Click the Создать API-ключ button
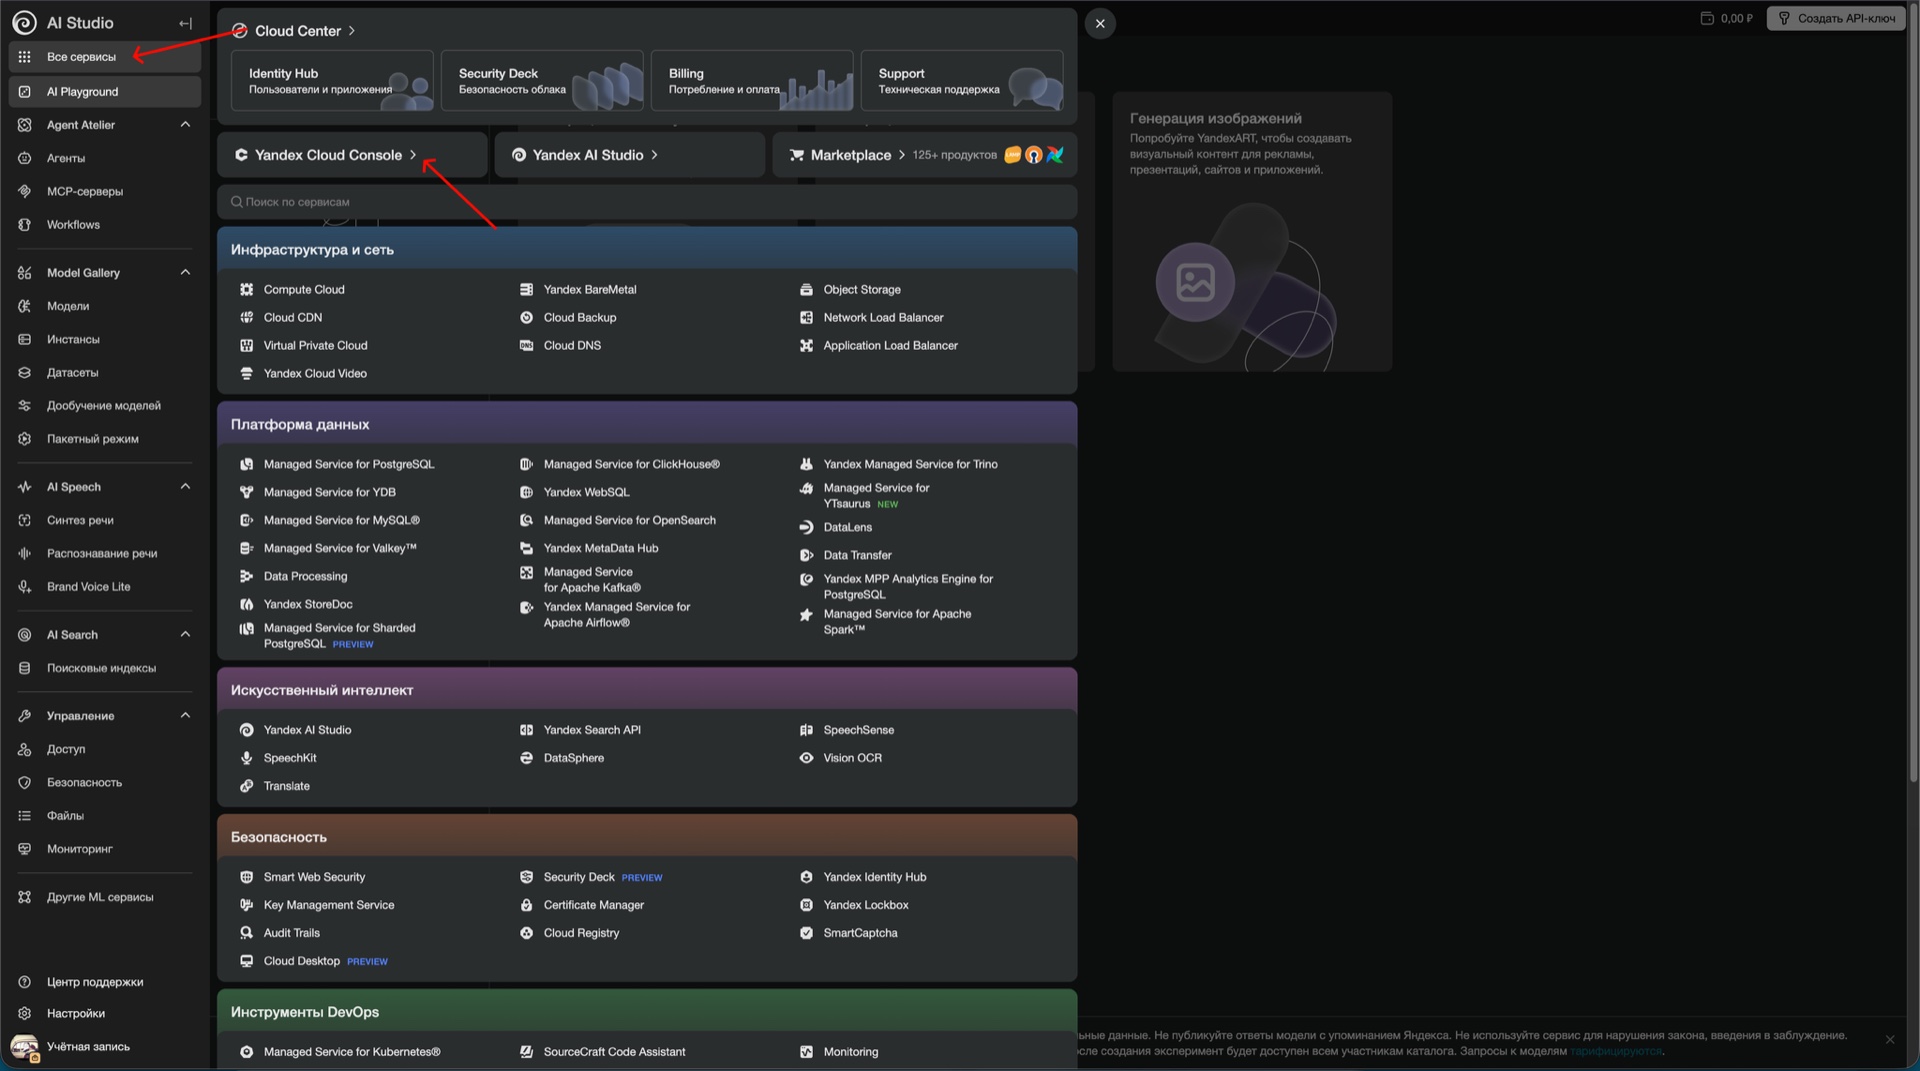 (x=1834, y=17)
